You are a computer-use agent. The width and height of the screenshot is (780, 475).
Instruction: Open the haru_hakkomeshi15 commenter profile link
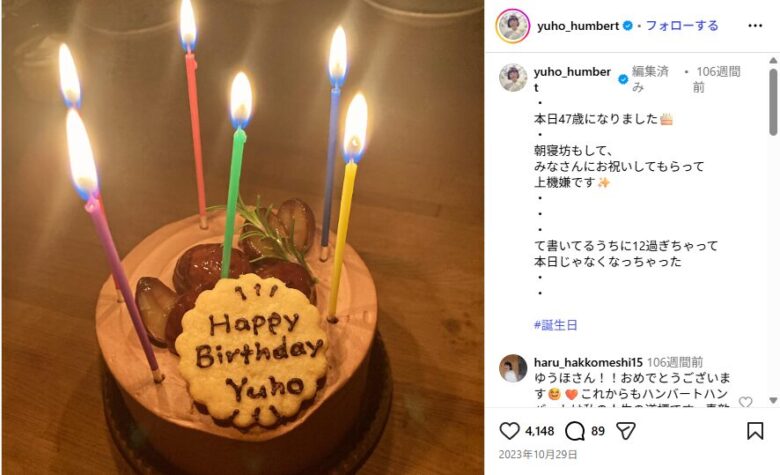(588, 362)
